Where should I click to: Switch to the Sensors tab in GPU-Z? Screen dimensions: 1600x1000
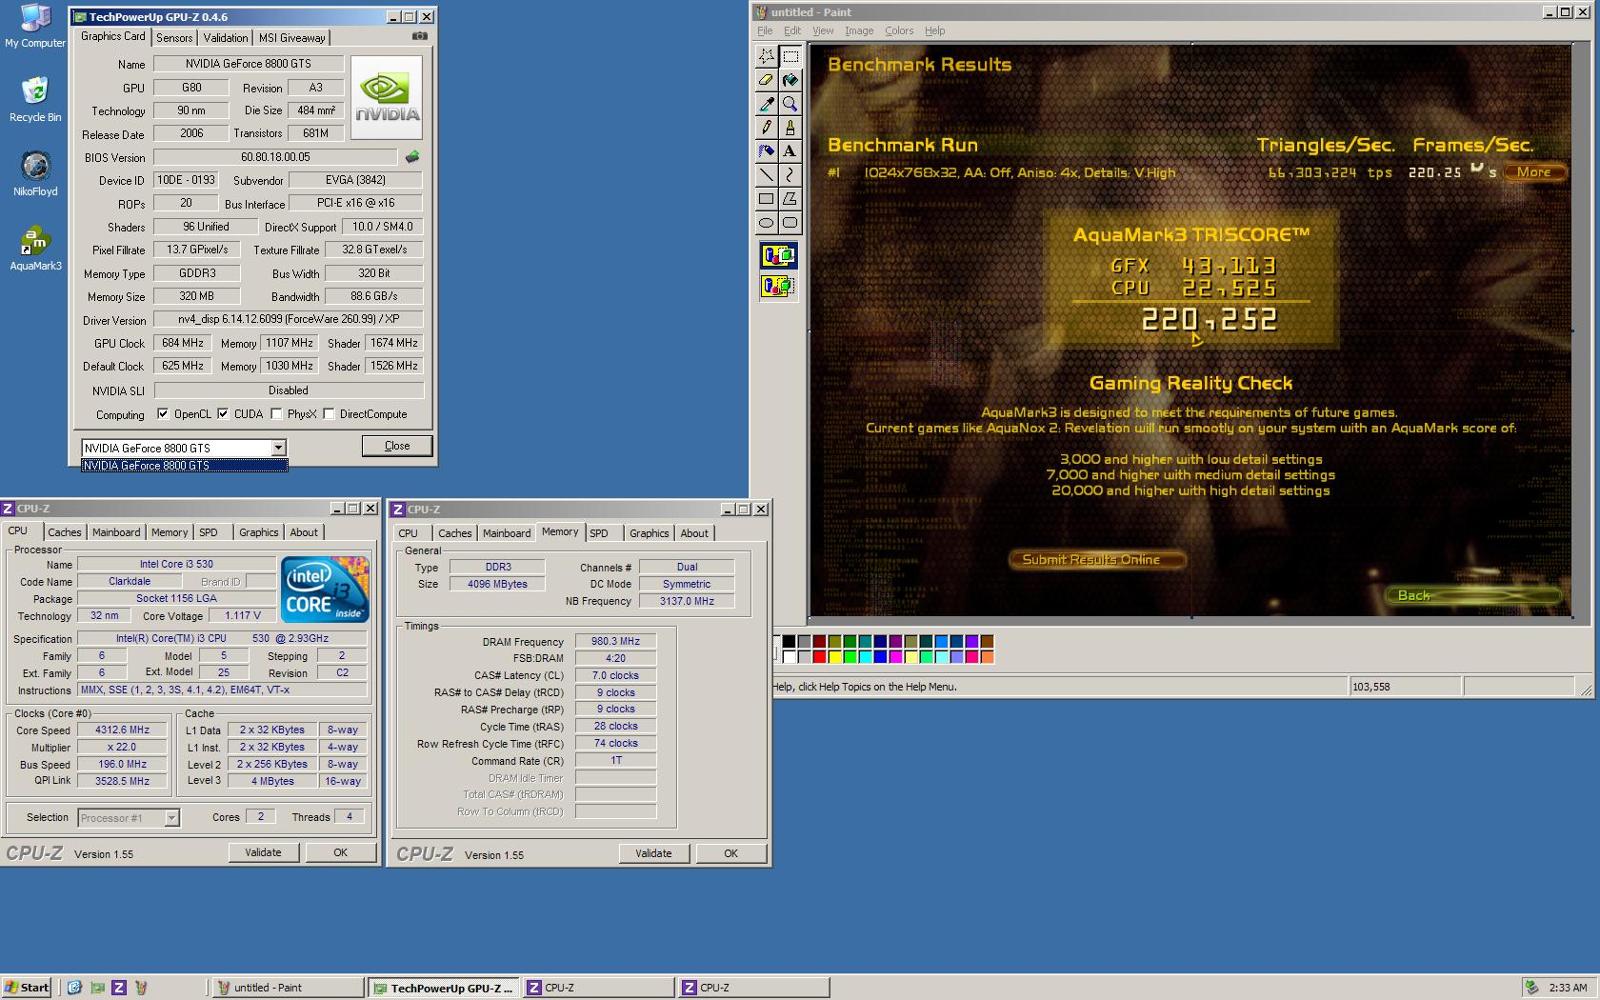(x=174, y=38)
